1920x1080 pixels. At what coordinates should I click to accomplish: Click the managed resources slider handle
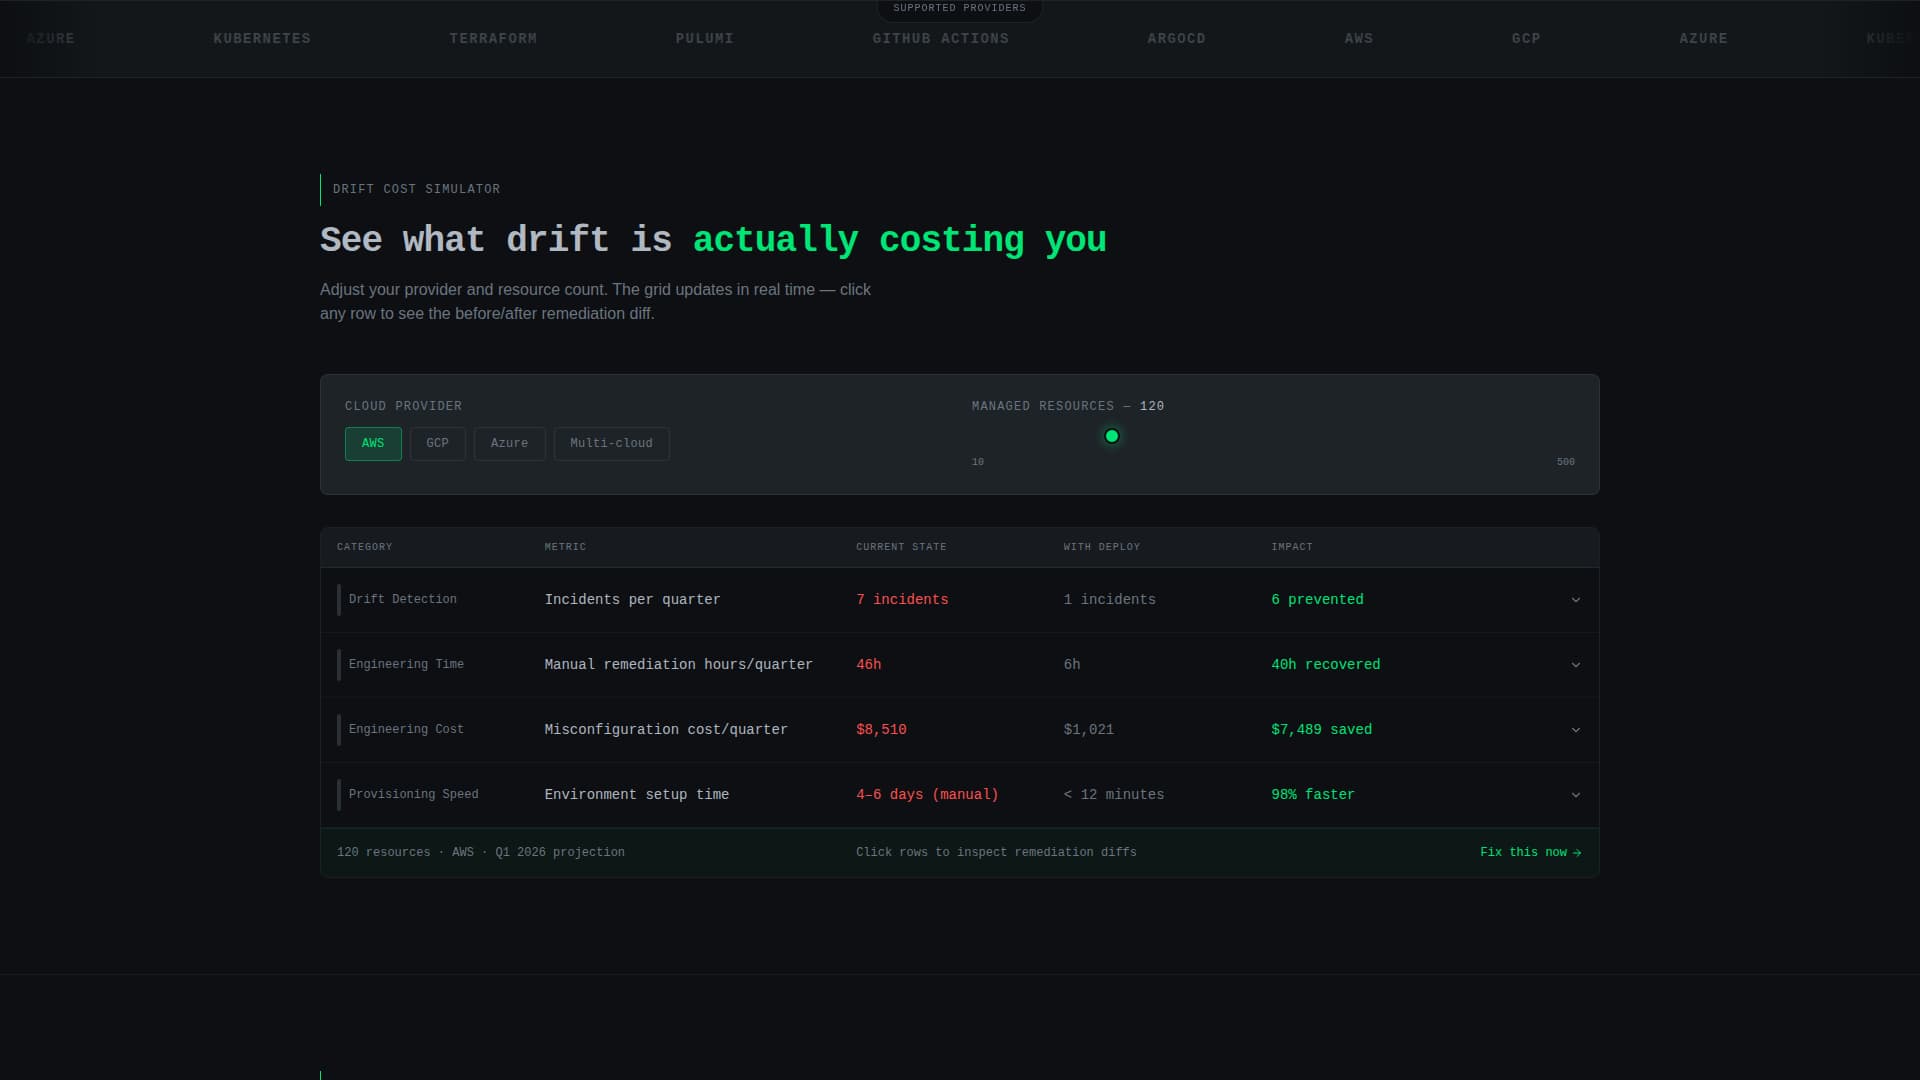pyautogui.click(x=1111, y=436)
